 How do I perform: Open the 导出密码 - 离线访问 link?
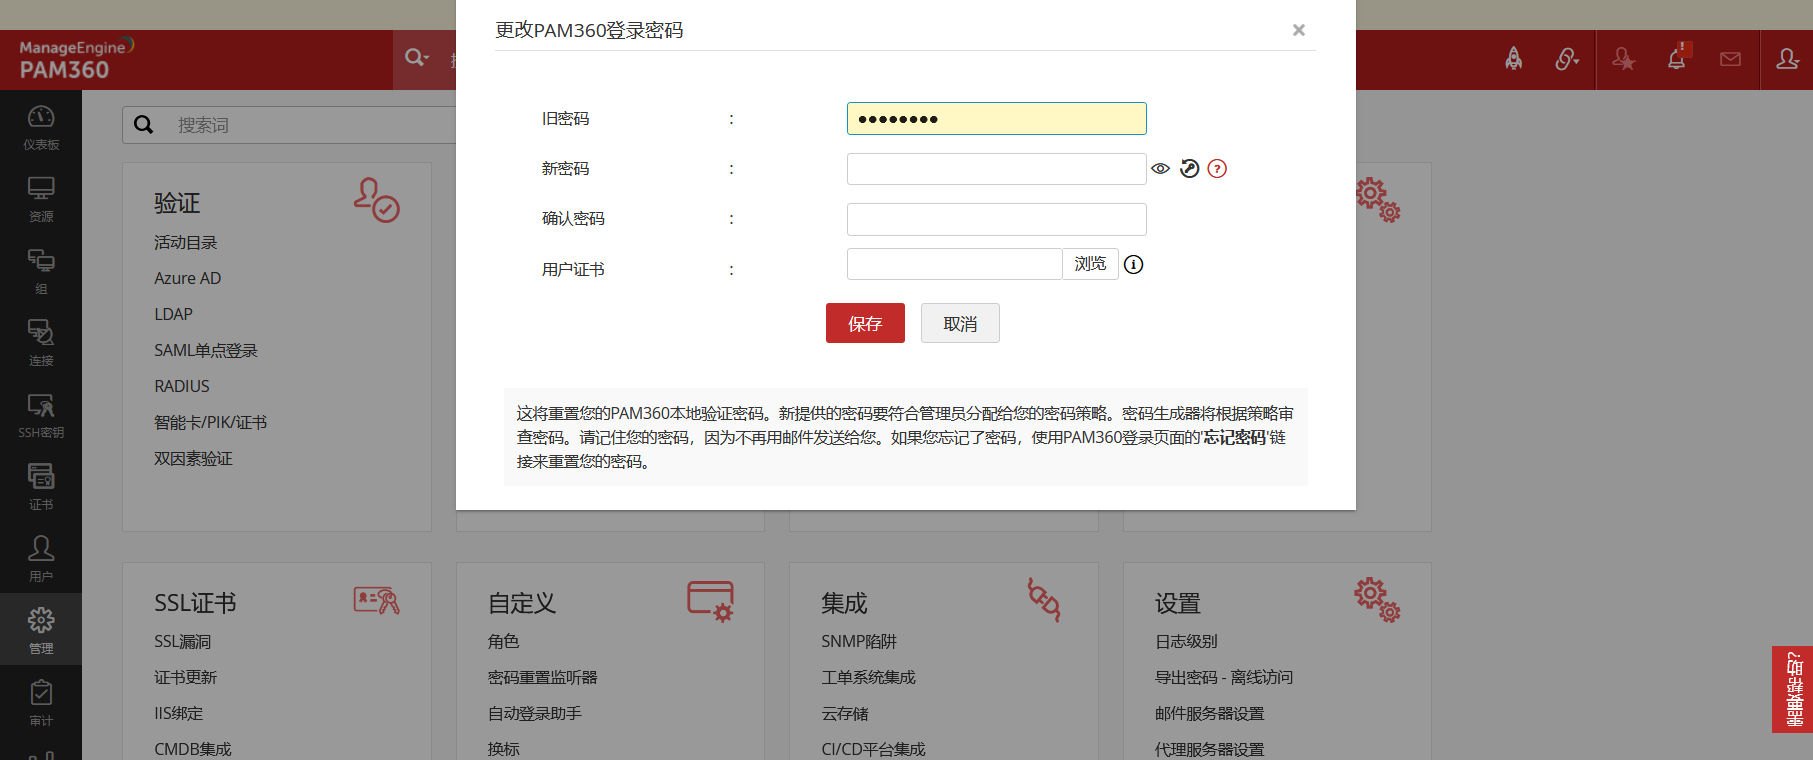pos(1224,677)
